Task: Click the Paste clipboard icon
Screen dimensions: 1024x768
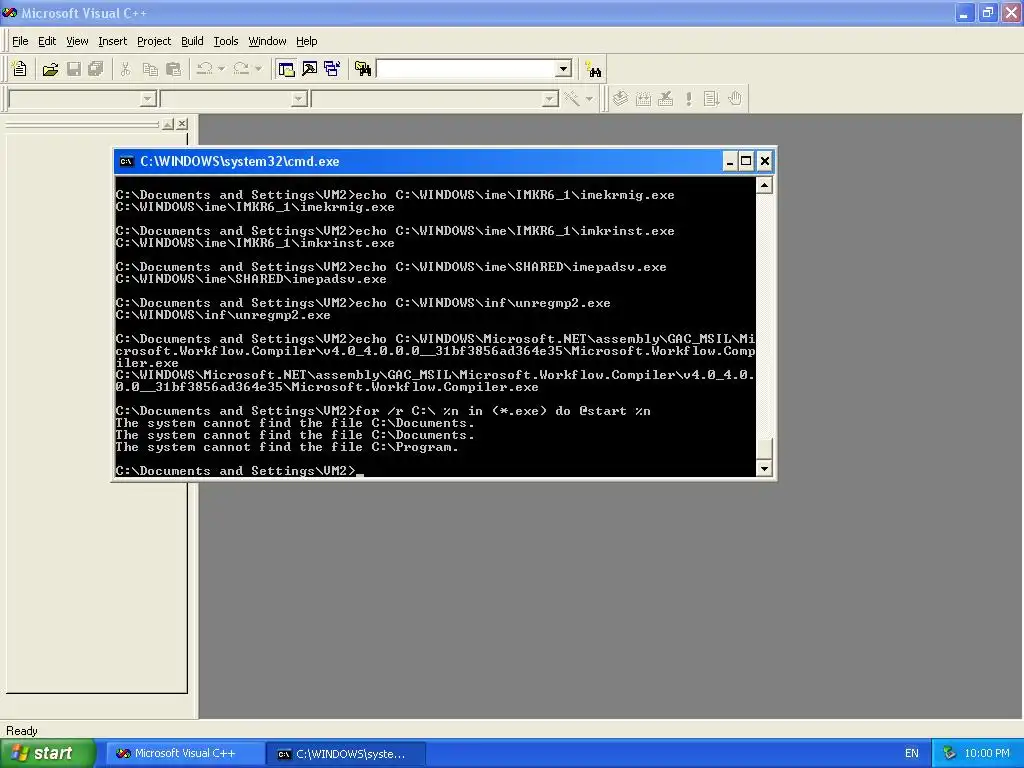Action: 173,69
